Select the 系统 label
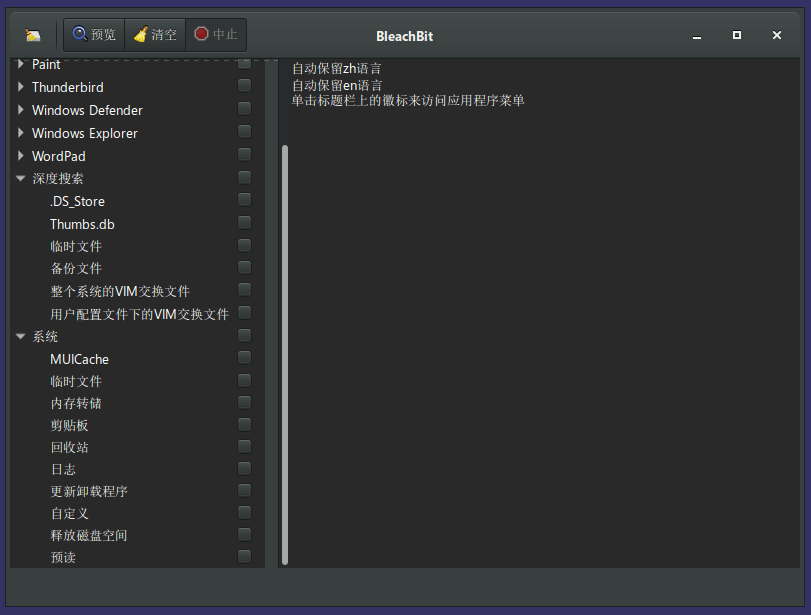This screenshot has width=811, height=615. pos(45,337)
